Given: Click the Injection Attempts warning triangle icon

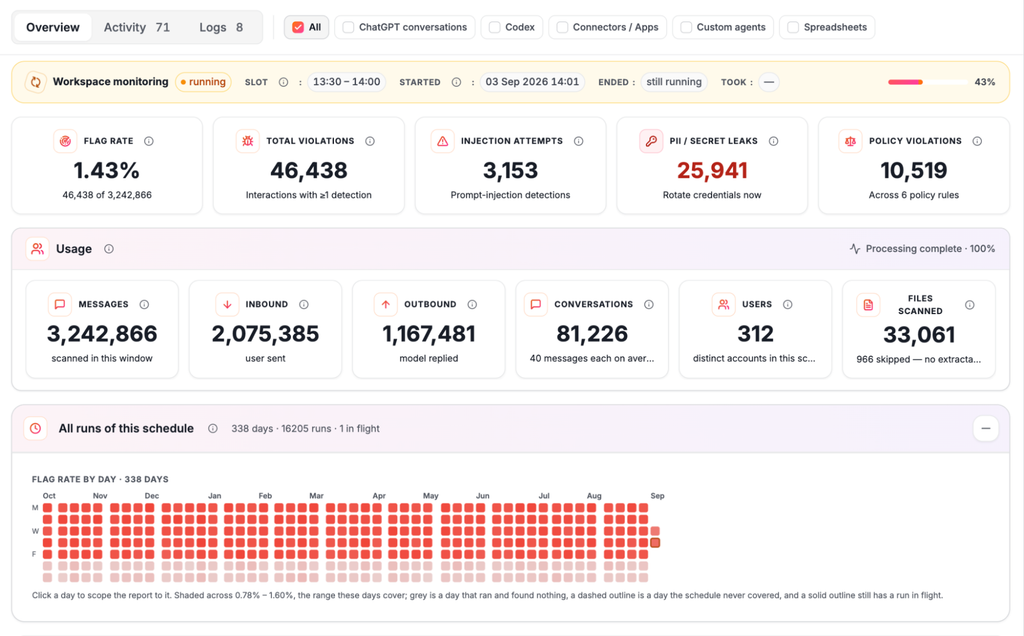Looking at the screenshot, I should click(442, 141).
